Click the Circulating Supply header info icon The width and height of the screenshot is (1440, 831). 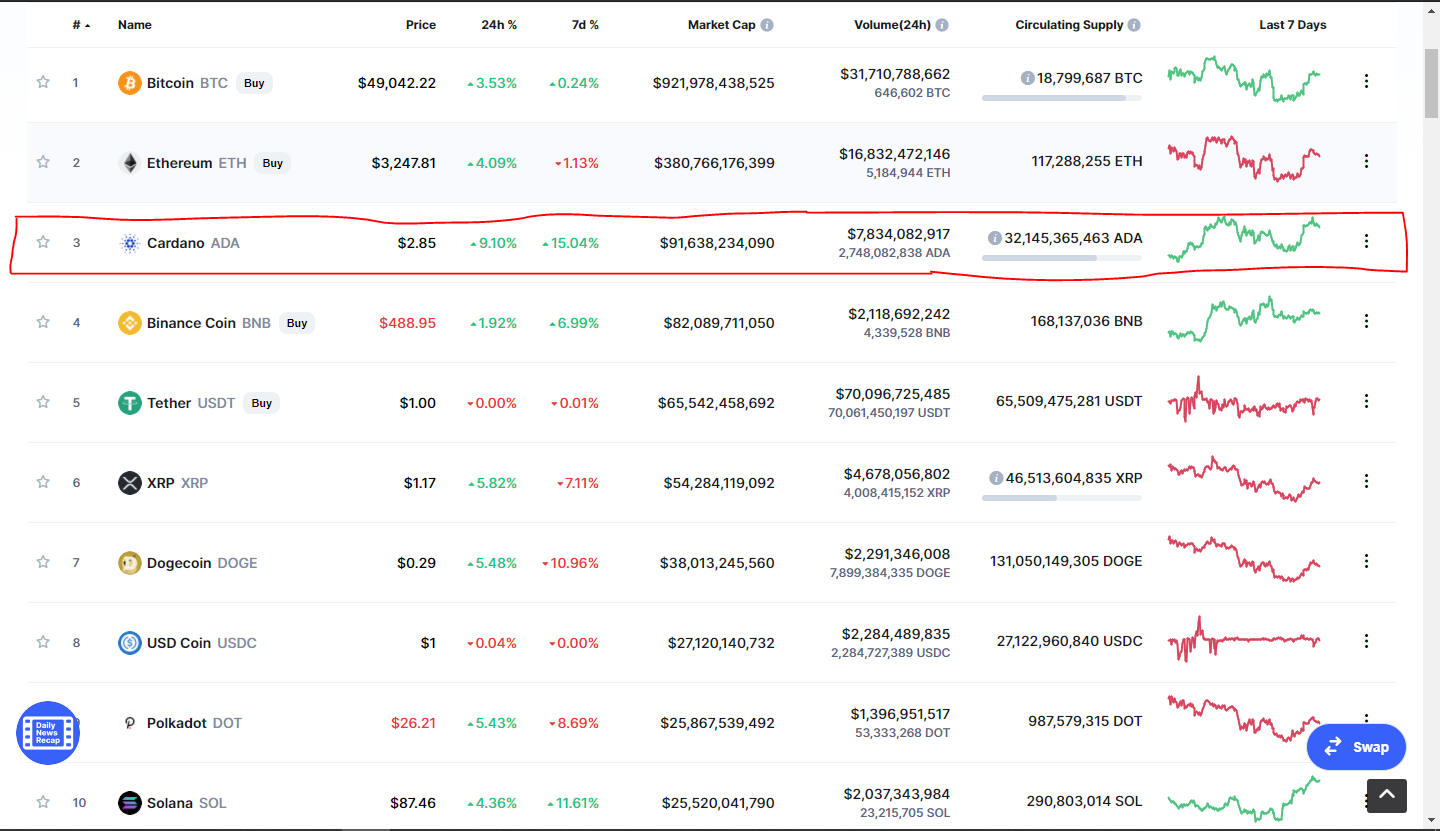[x=1134, y=25]
